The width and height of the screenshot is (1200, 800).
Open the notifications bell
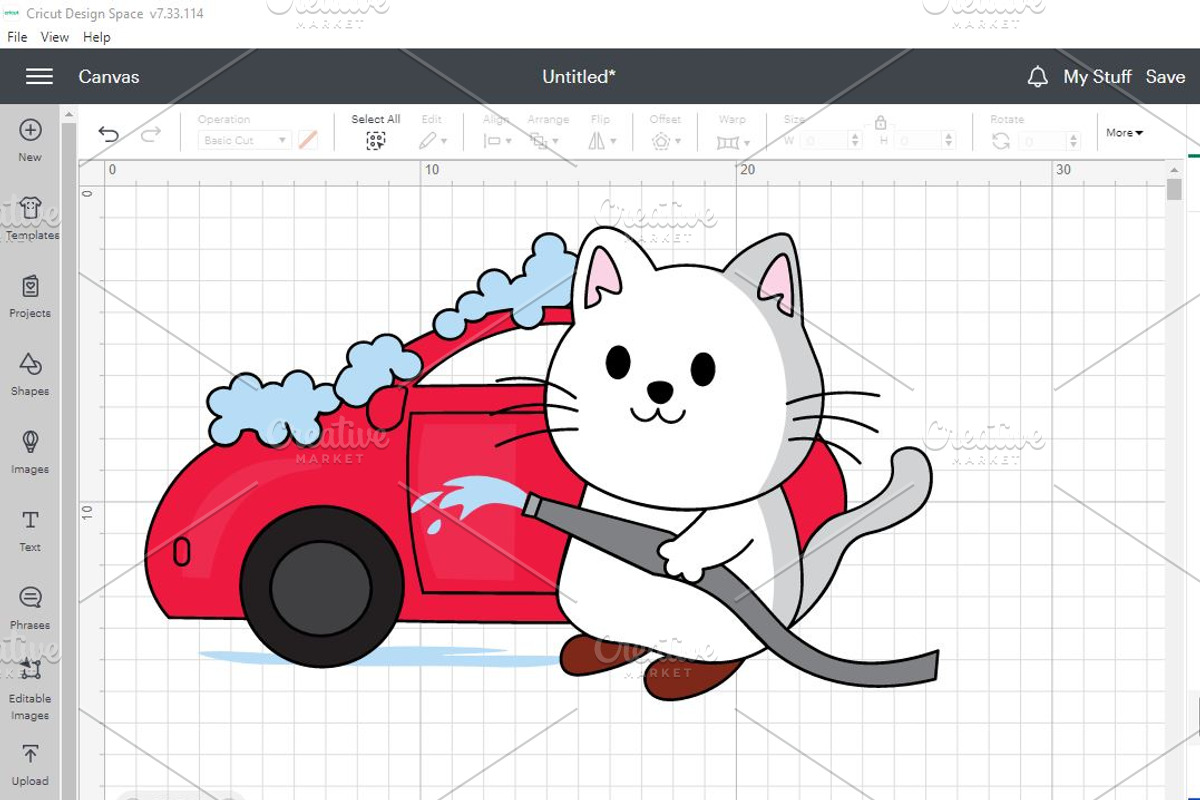(1038, 77)
